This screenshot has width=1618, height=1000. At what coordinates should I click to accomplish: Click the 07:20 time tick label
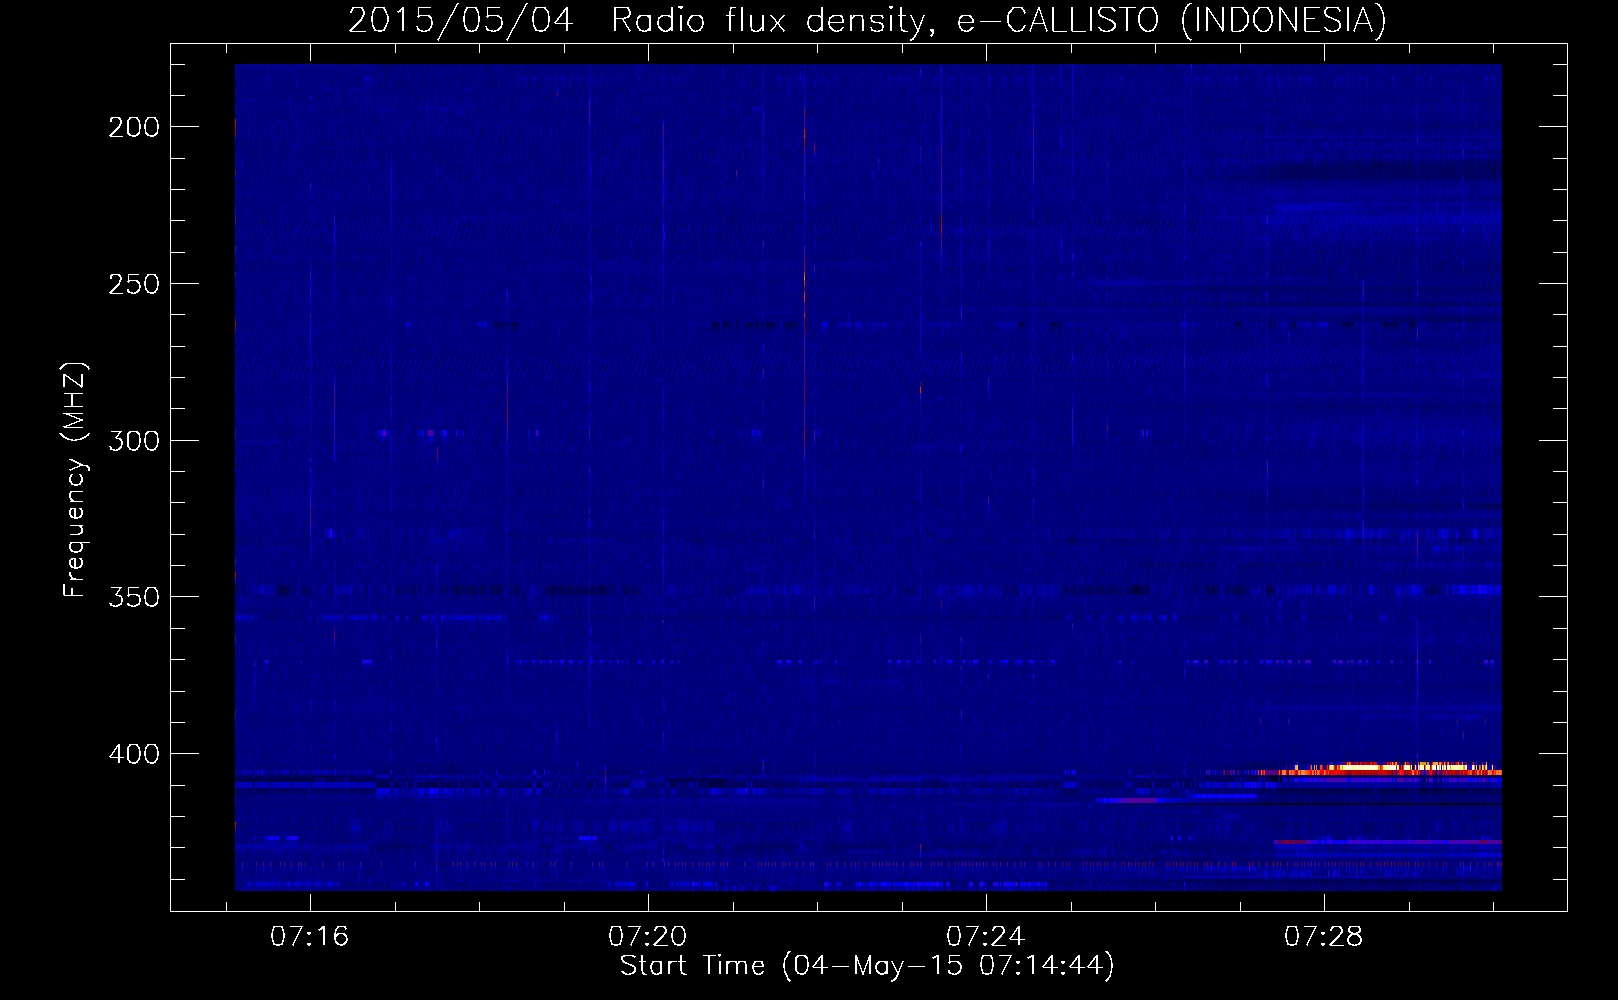coord(648,936)
